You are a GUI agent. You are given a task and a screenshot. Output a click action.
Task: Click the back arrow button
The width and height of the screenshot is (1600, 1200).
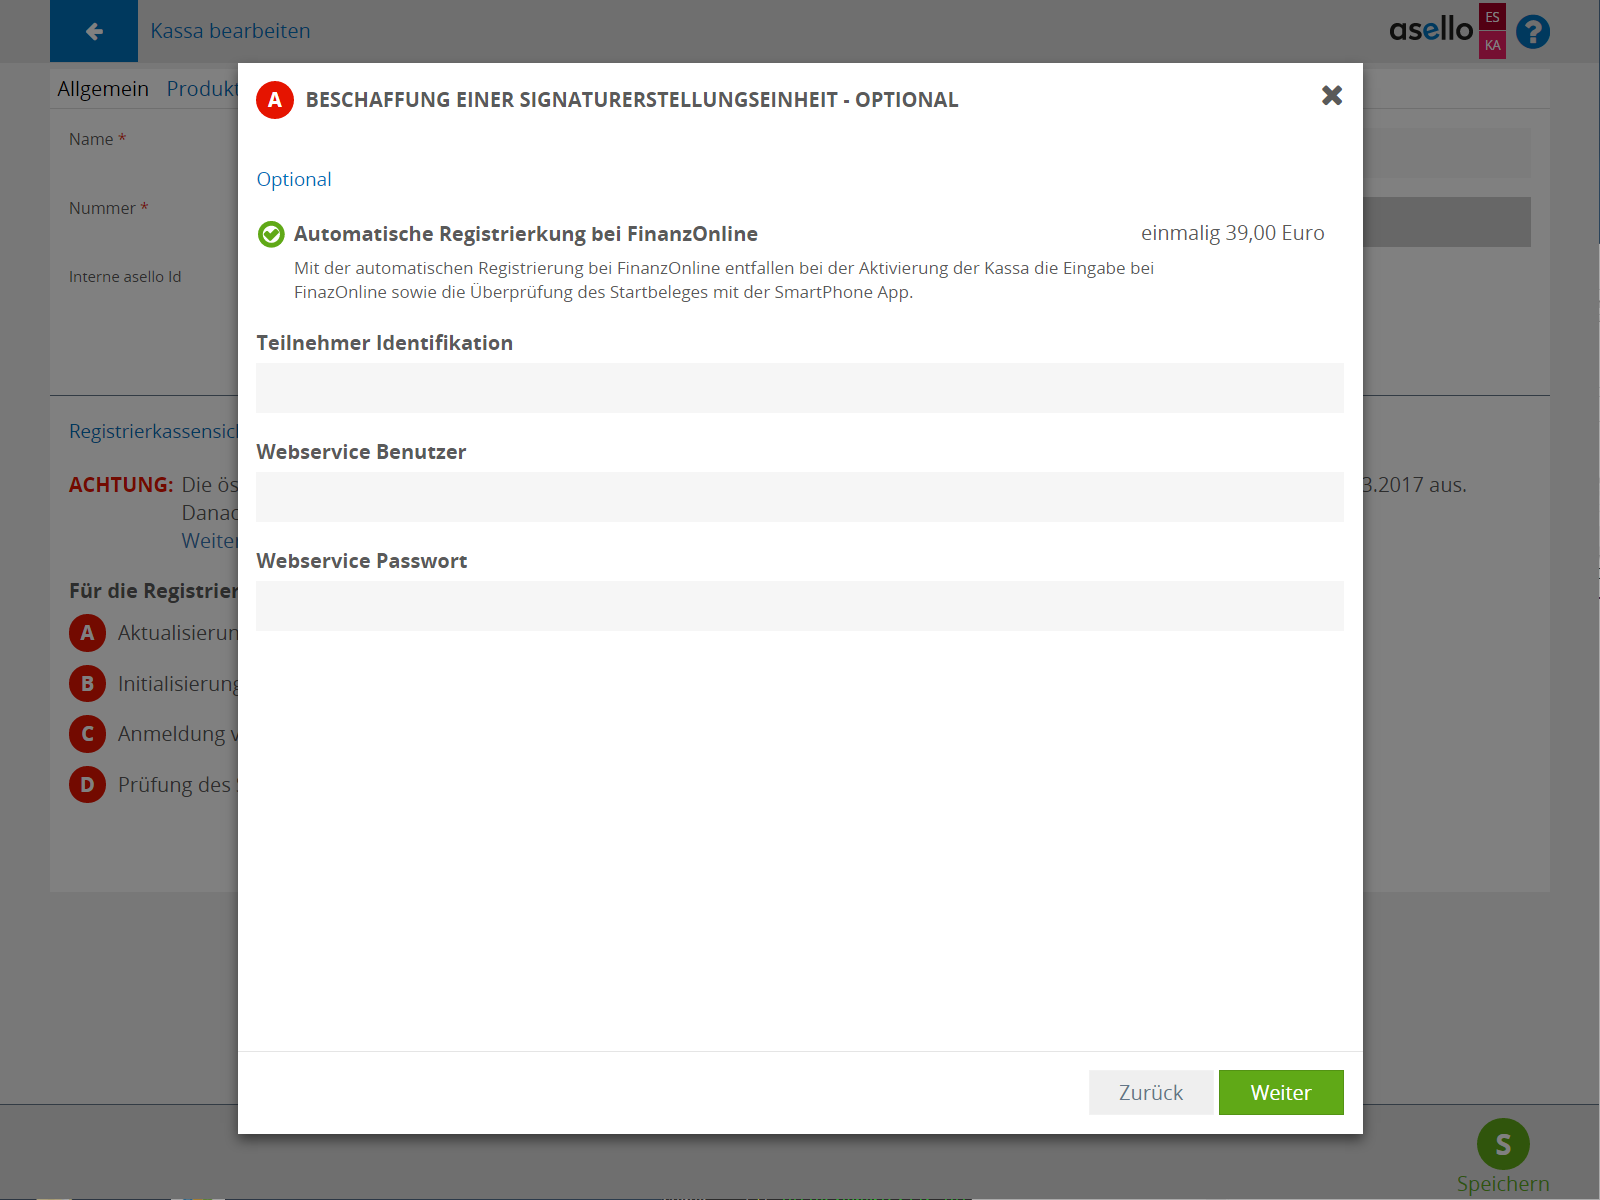[94, 31]
